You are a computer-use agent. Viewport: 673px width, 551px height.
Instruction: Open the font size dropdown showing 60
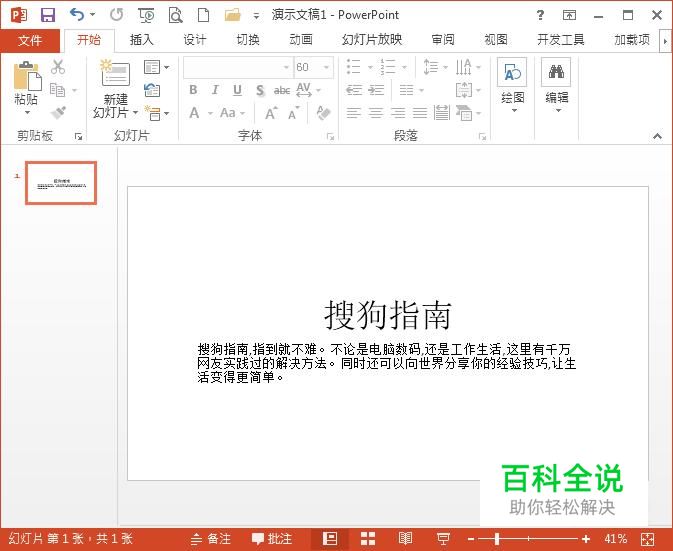tap(327, 67)
